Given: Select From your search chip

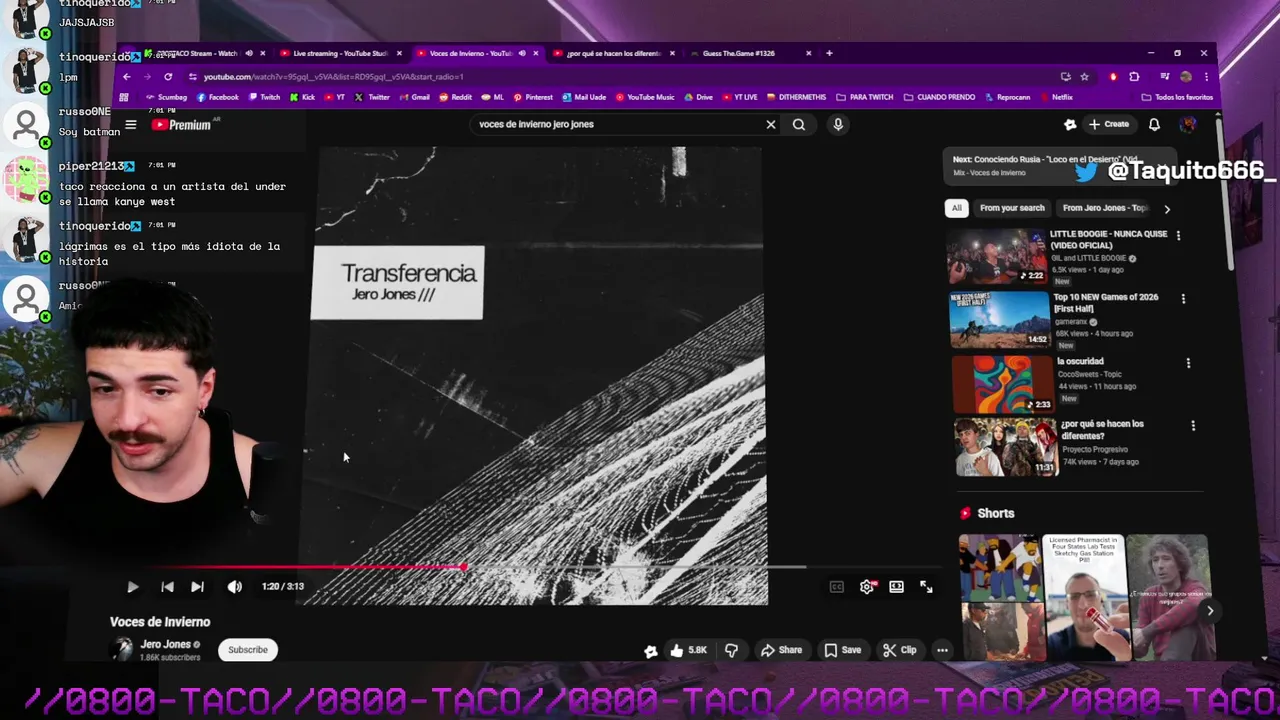Looking at the screenshot, I should click(1012, 208).
